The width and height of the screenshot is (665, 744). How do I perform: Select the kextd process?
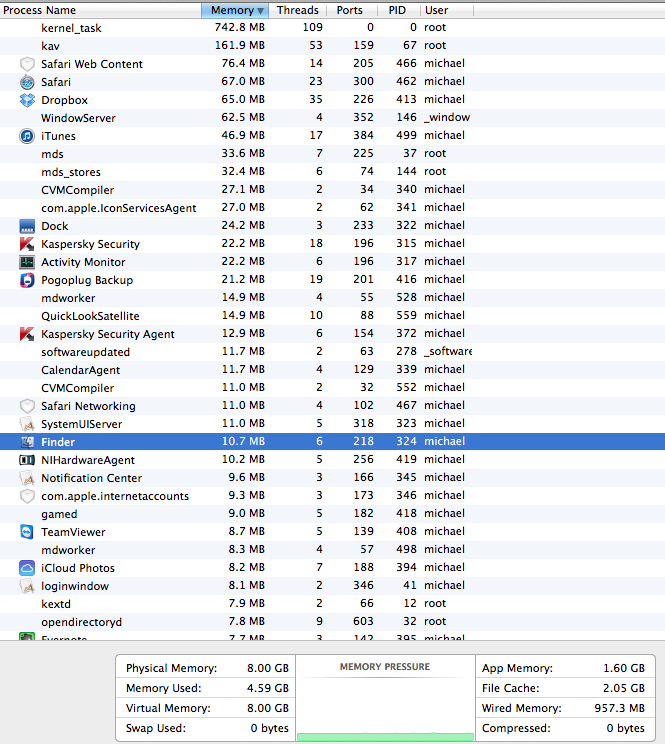(x=332, y=604)
